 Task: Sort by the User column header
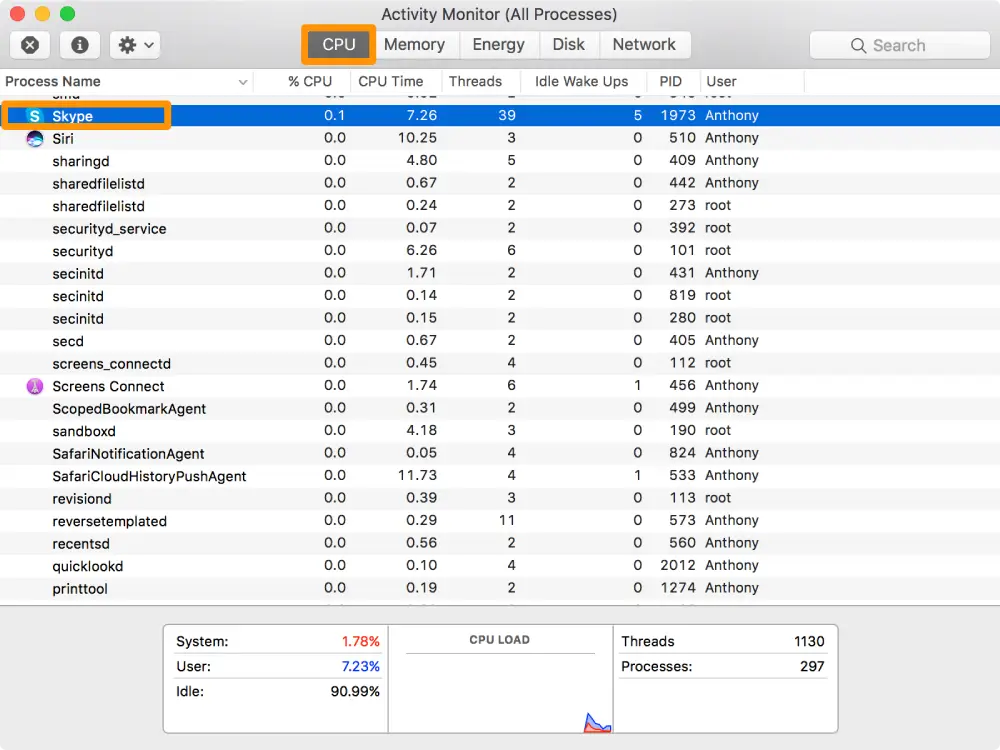721,82
